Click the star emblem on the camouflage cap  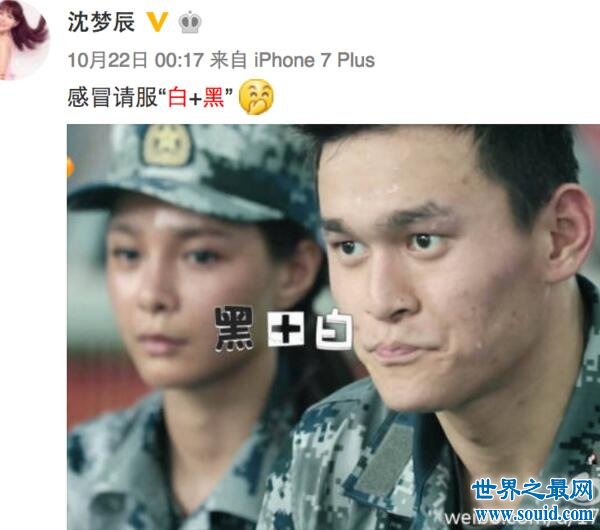coord(166,145)
